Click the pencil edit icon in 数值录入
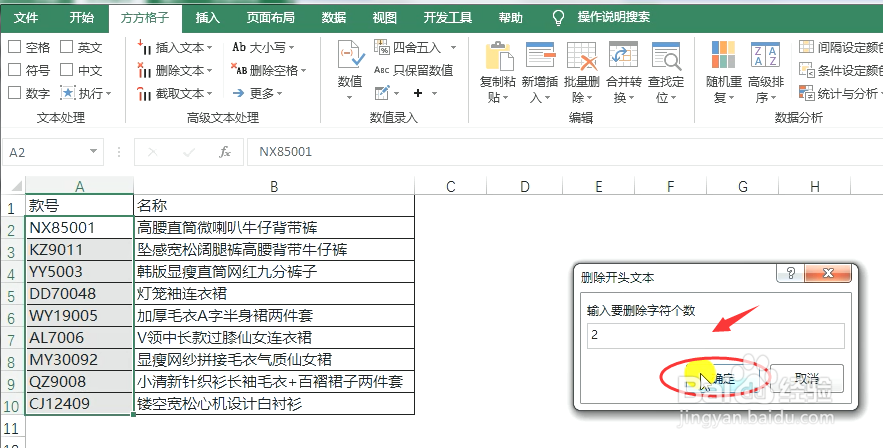Image resolution: width=883 pixels, height=448 pixels. pyautogui.click(x=382, y=93)
